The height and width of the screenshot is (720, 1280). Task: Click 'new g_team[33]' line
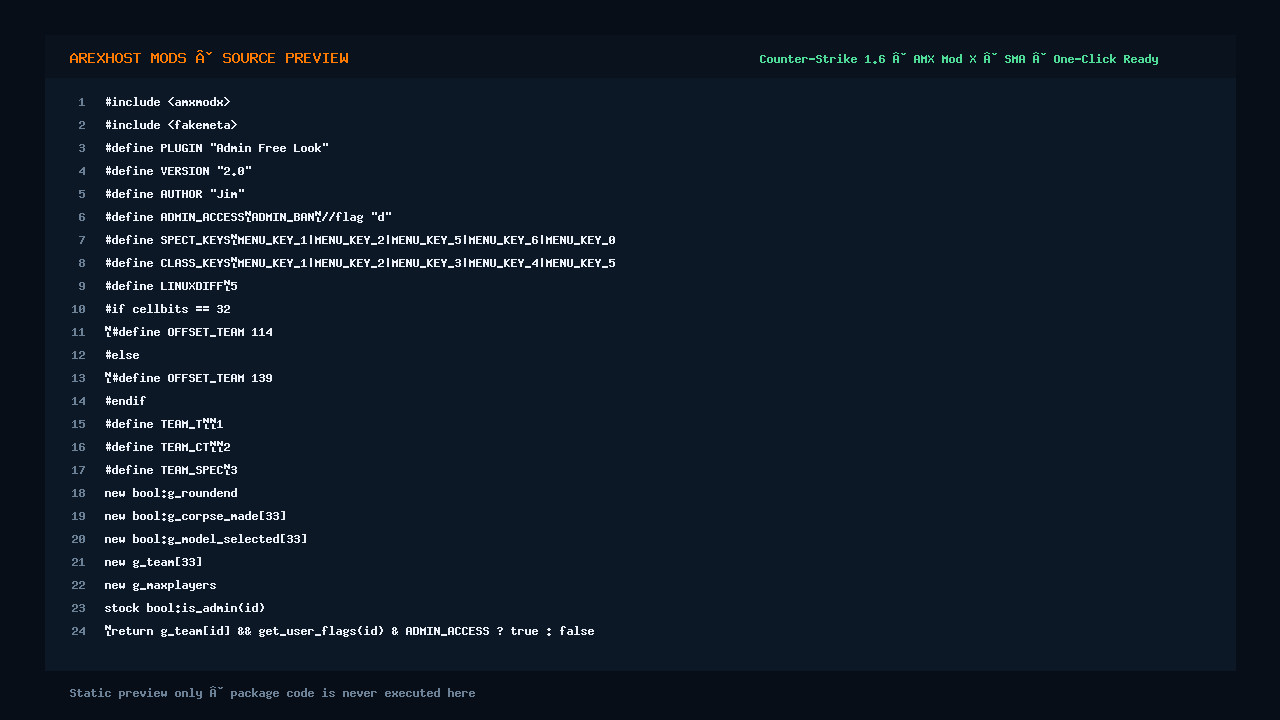154,562
